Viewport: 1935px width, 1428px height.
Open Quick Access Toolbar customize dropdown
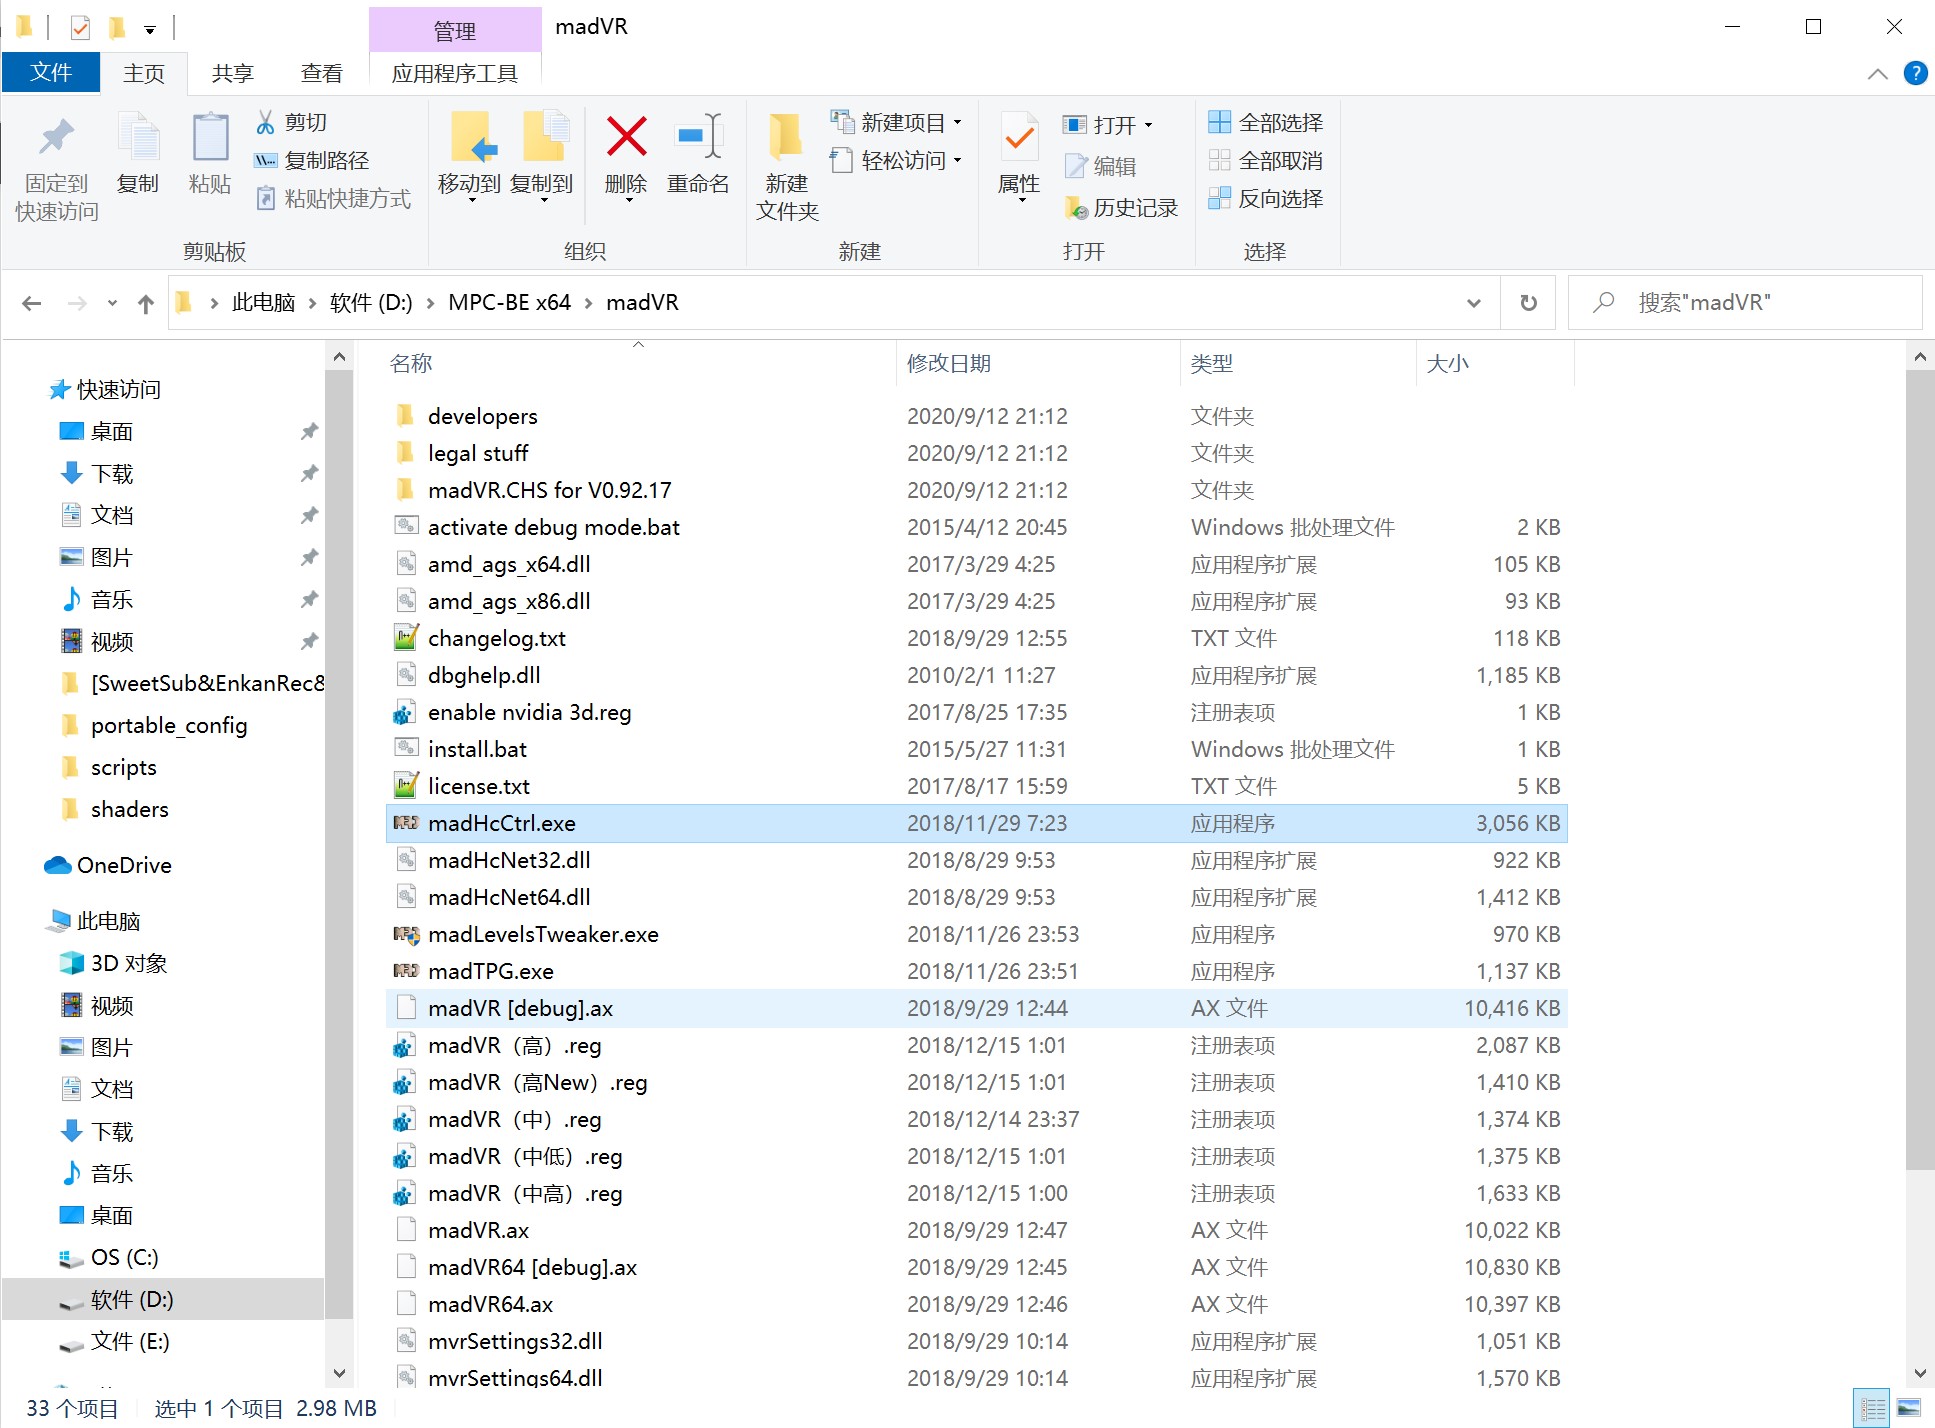(x=150, y=30)
